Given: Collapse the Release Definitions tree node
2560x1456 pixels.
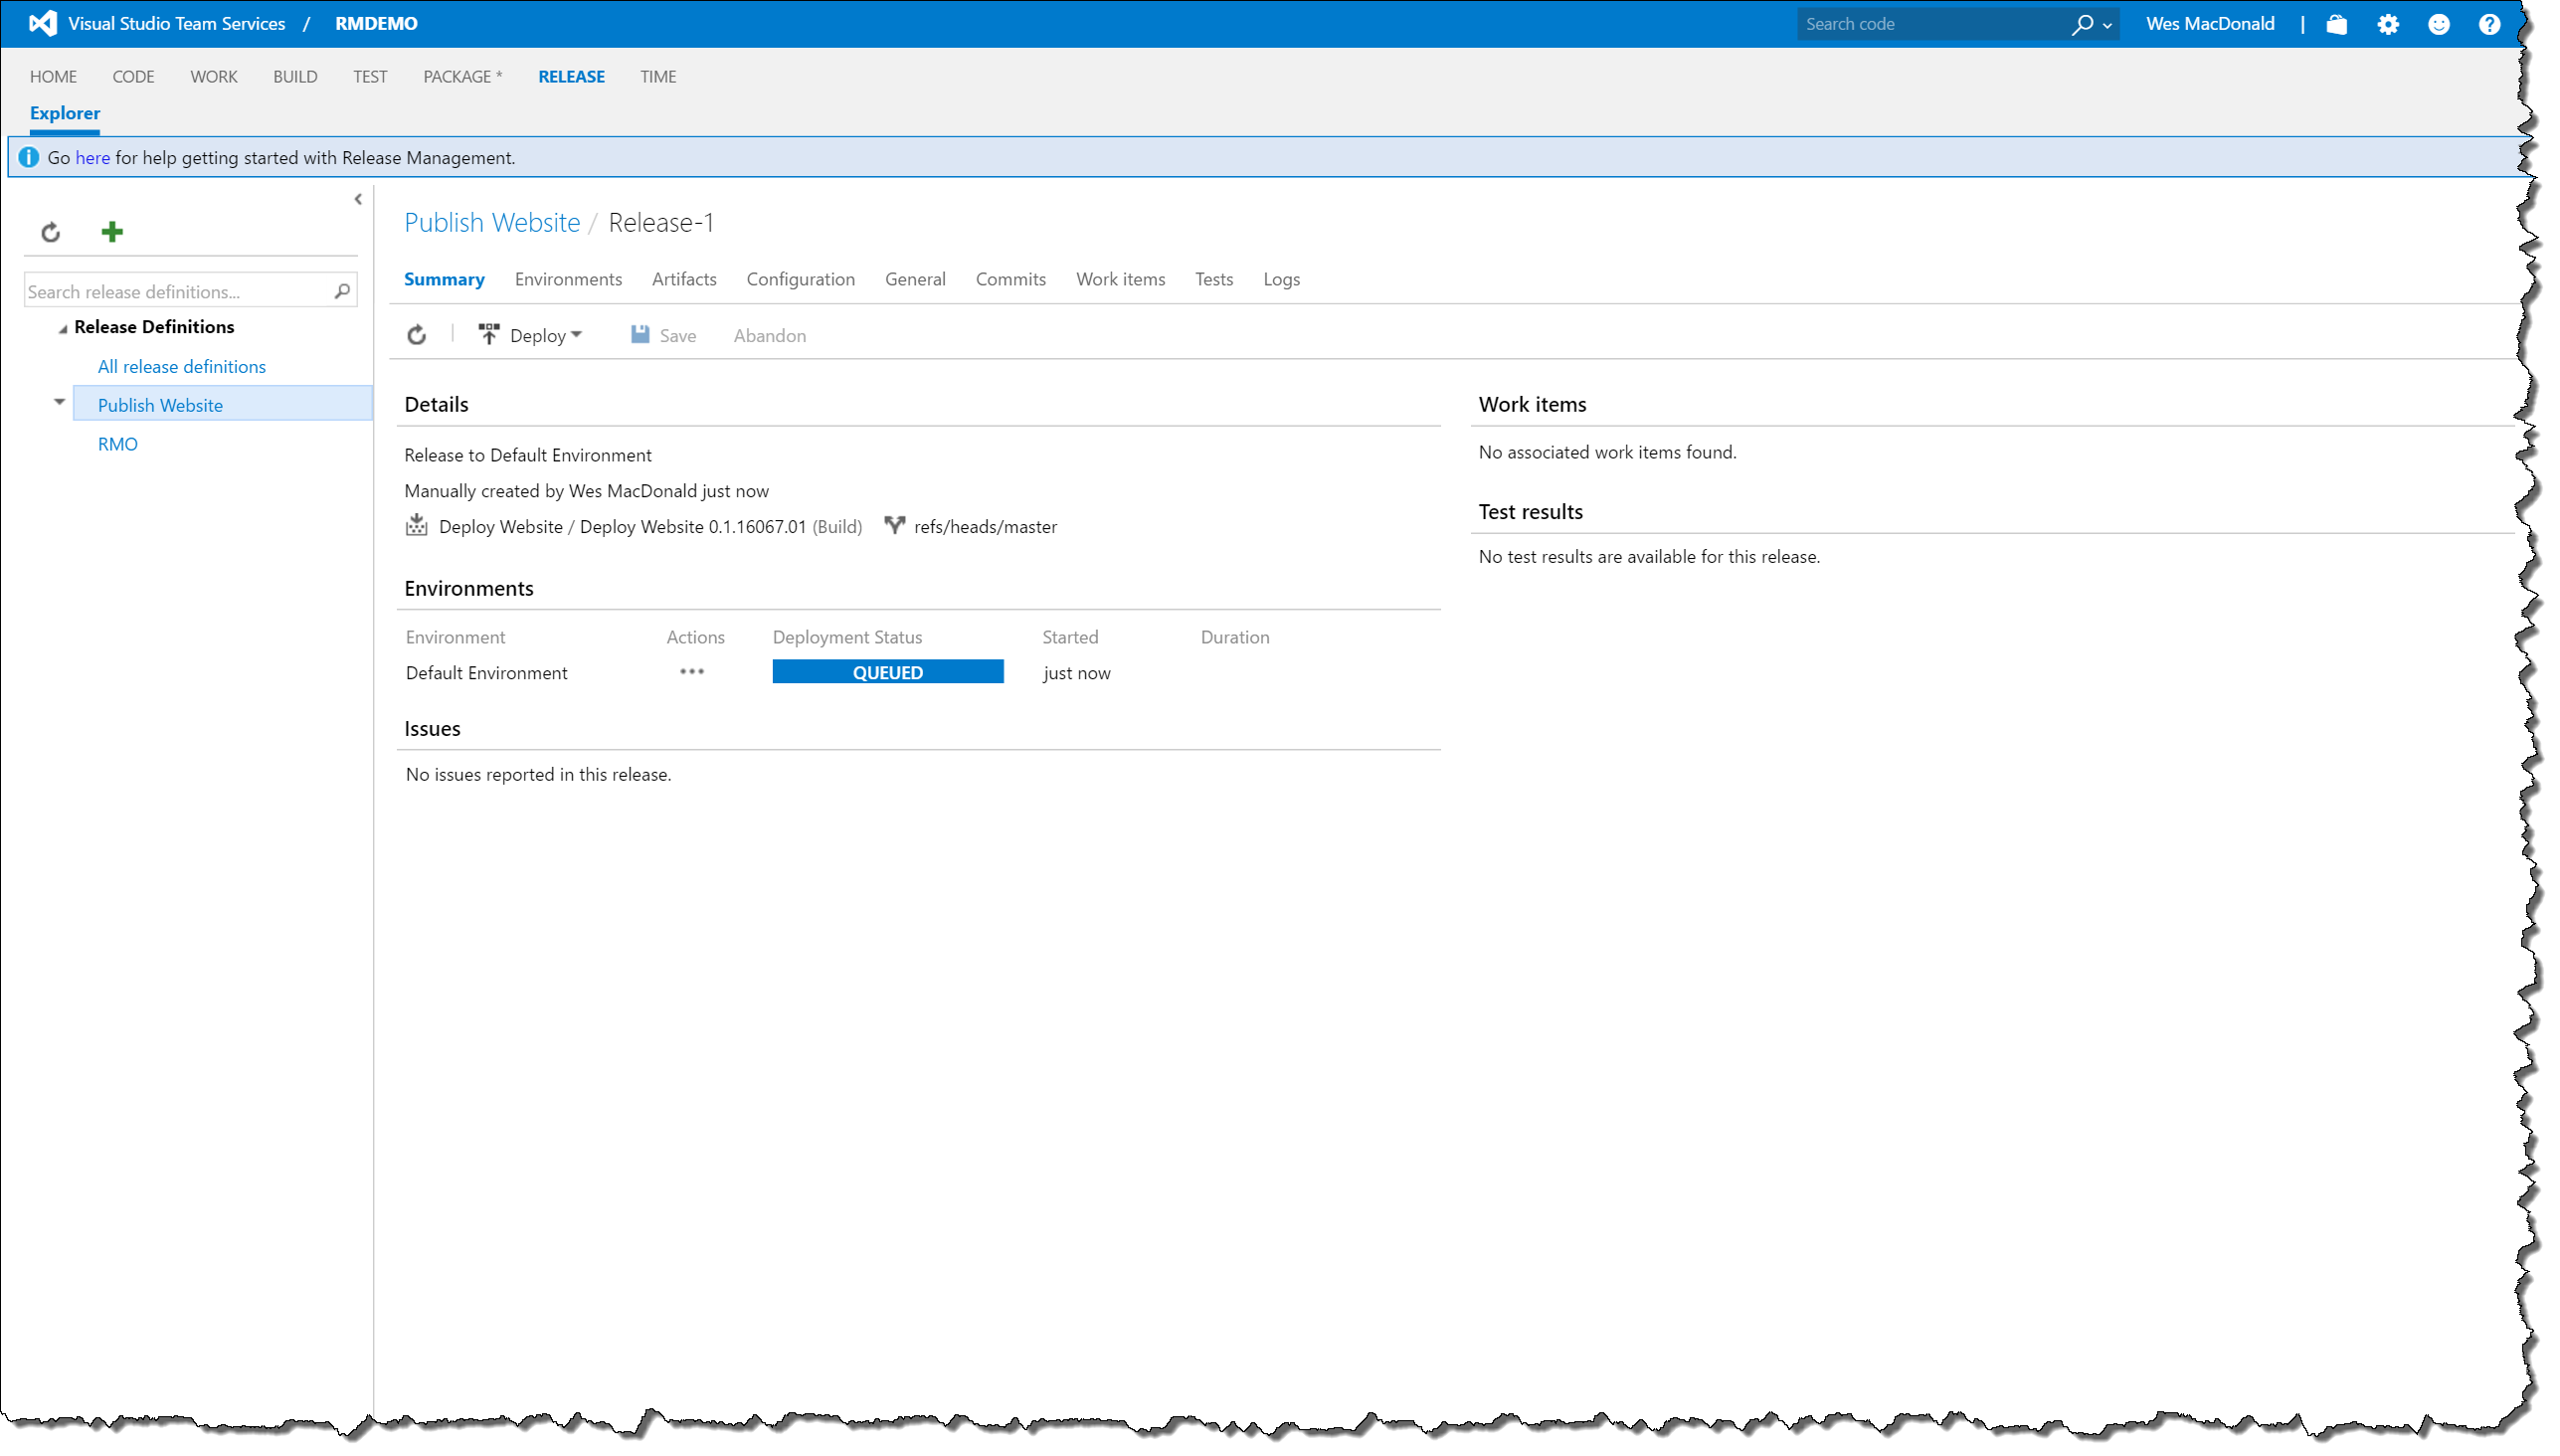Looking at the screenshot, I should pyautogui.click(x=62, y=328).
